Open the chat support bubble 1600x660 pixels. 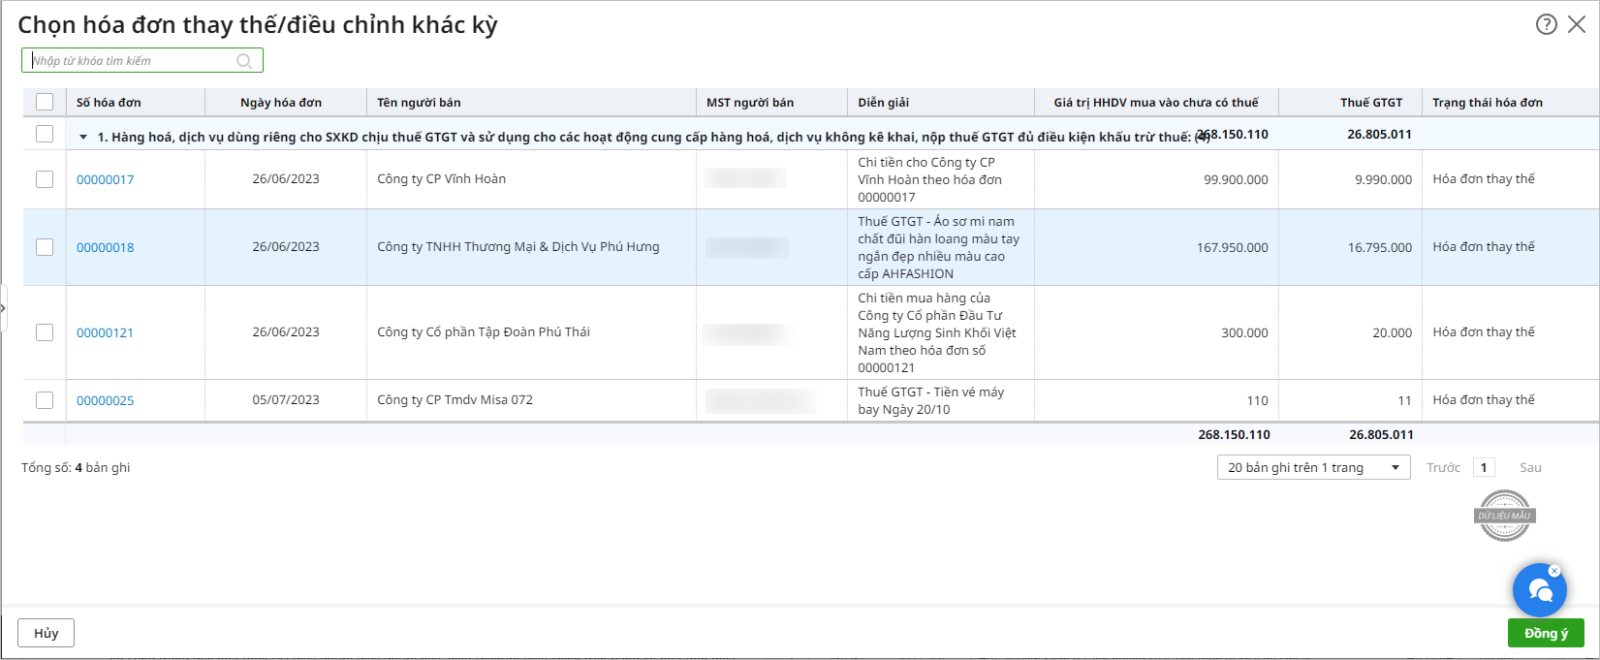(1540, 590)
